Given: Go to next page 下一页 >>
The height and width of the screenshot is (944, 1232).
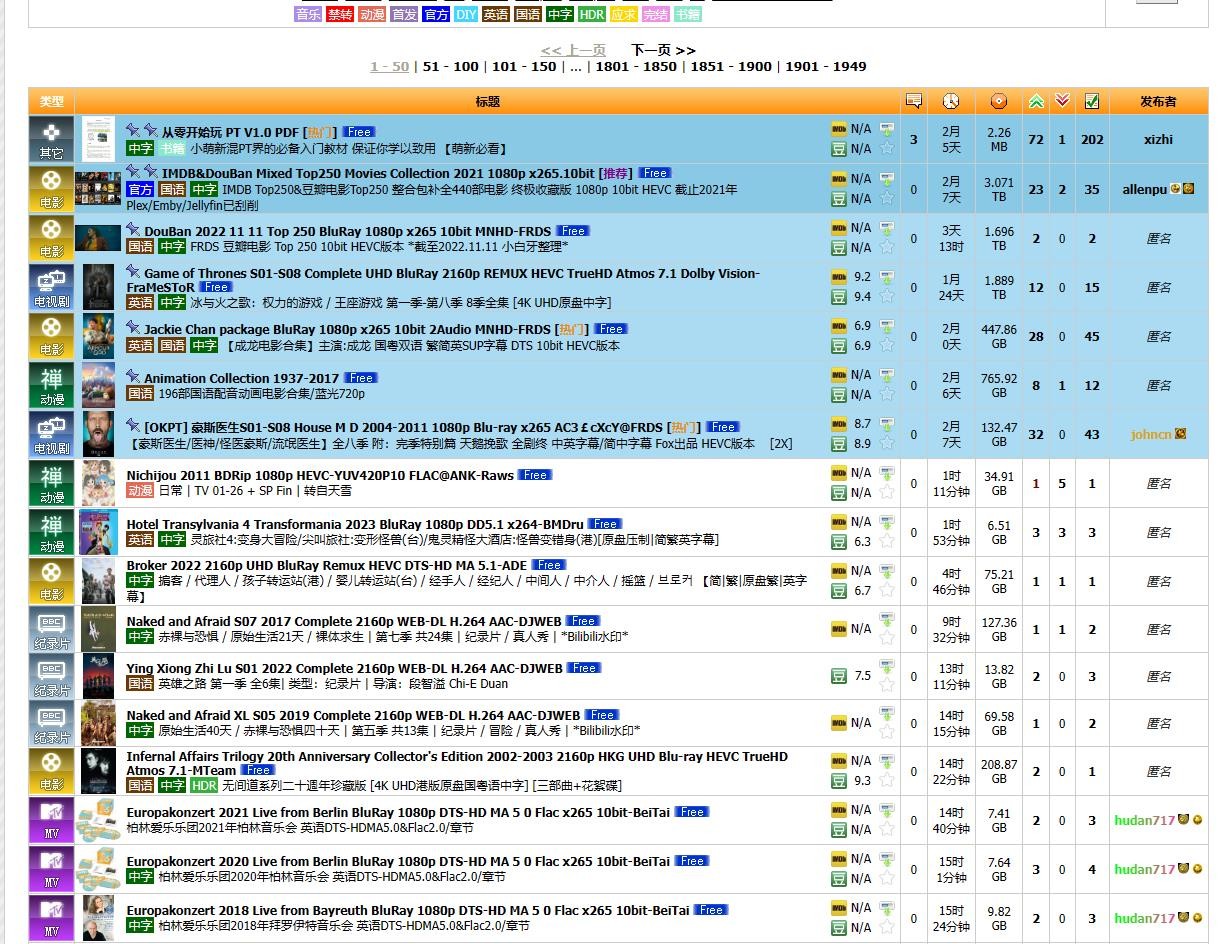Looking at the screenshot, I should click(663, 50).
